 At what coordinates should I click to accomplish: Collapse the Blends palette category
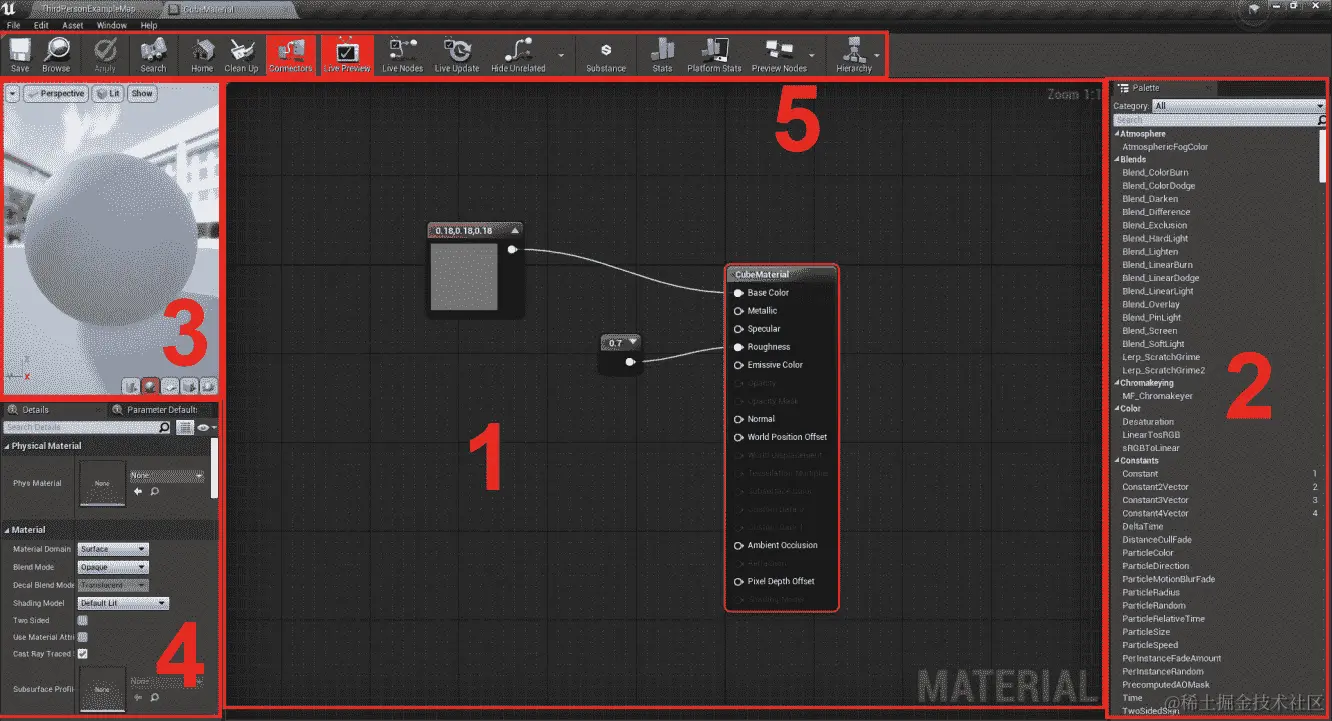pyautogui.click(x=1117, y=160)
